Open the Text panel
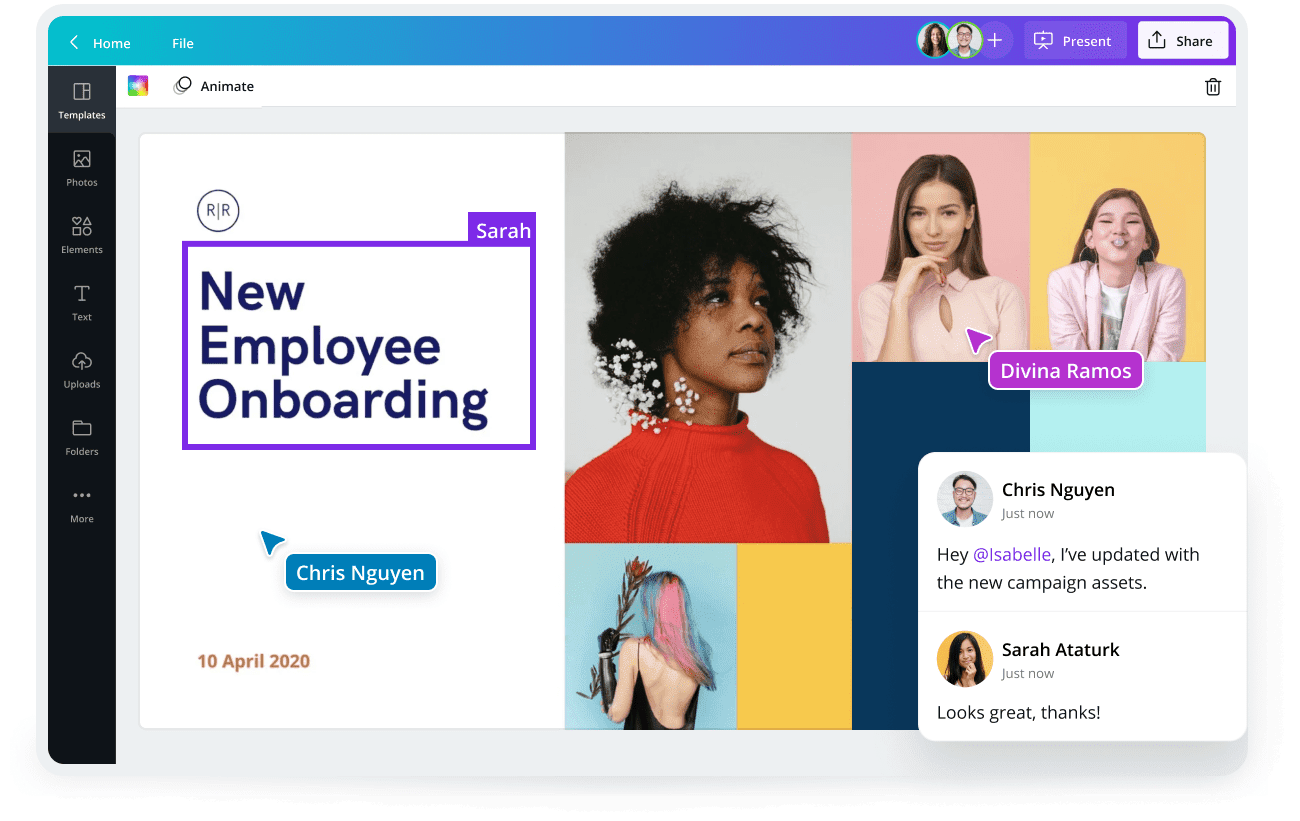This screenshot has height=821, width=1300. [x=81, y=301]
